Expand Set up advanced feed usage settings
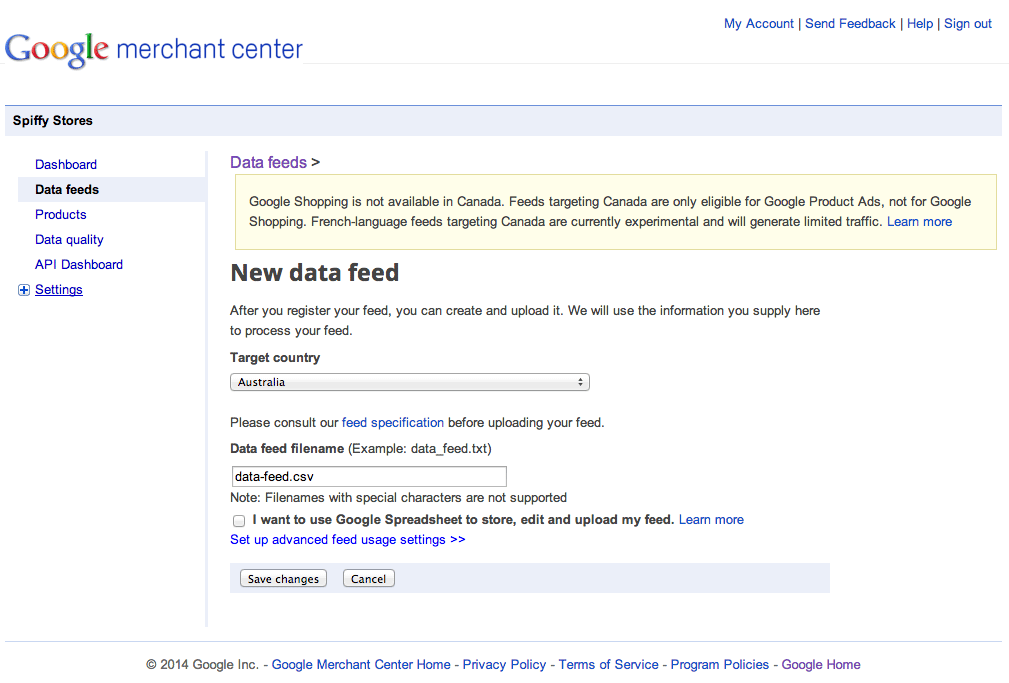Screen dimensions: 1009x683 point(347,540)
